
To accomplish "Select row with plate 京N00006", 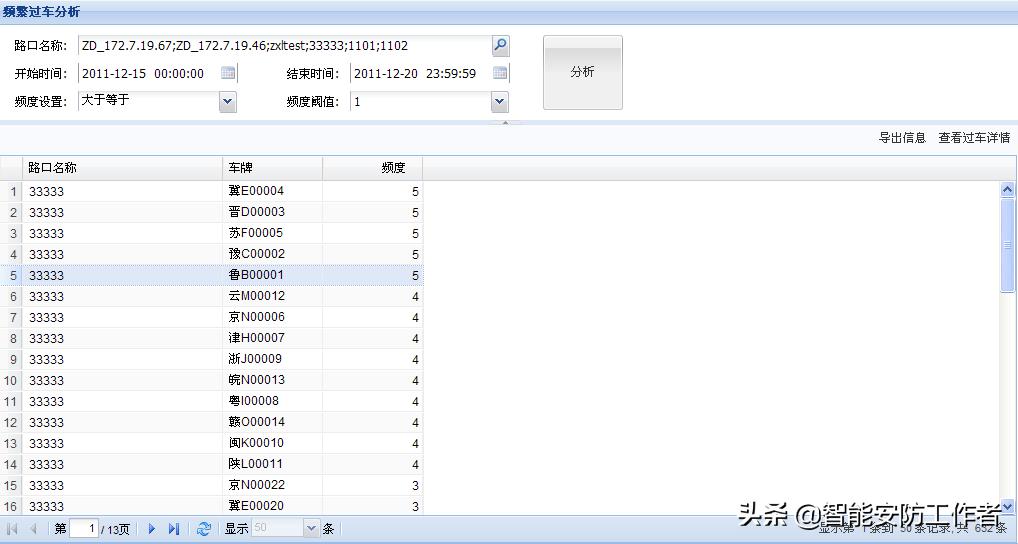I will pos(212,317).
